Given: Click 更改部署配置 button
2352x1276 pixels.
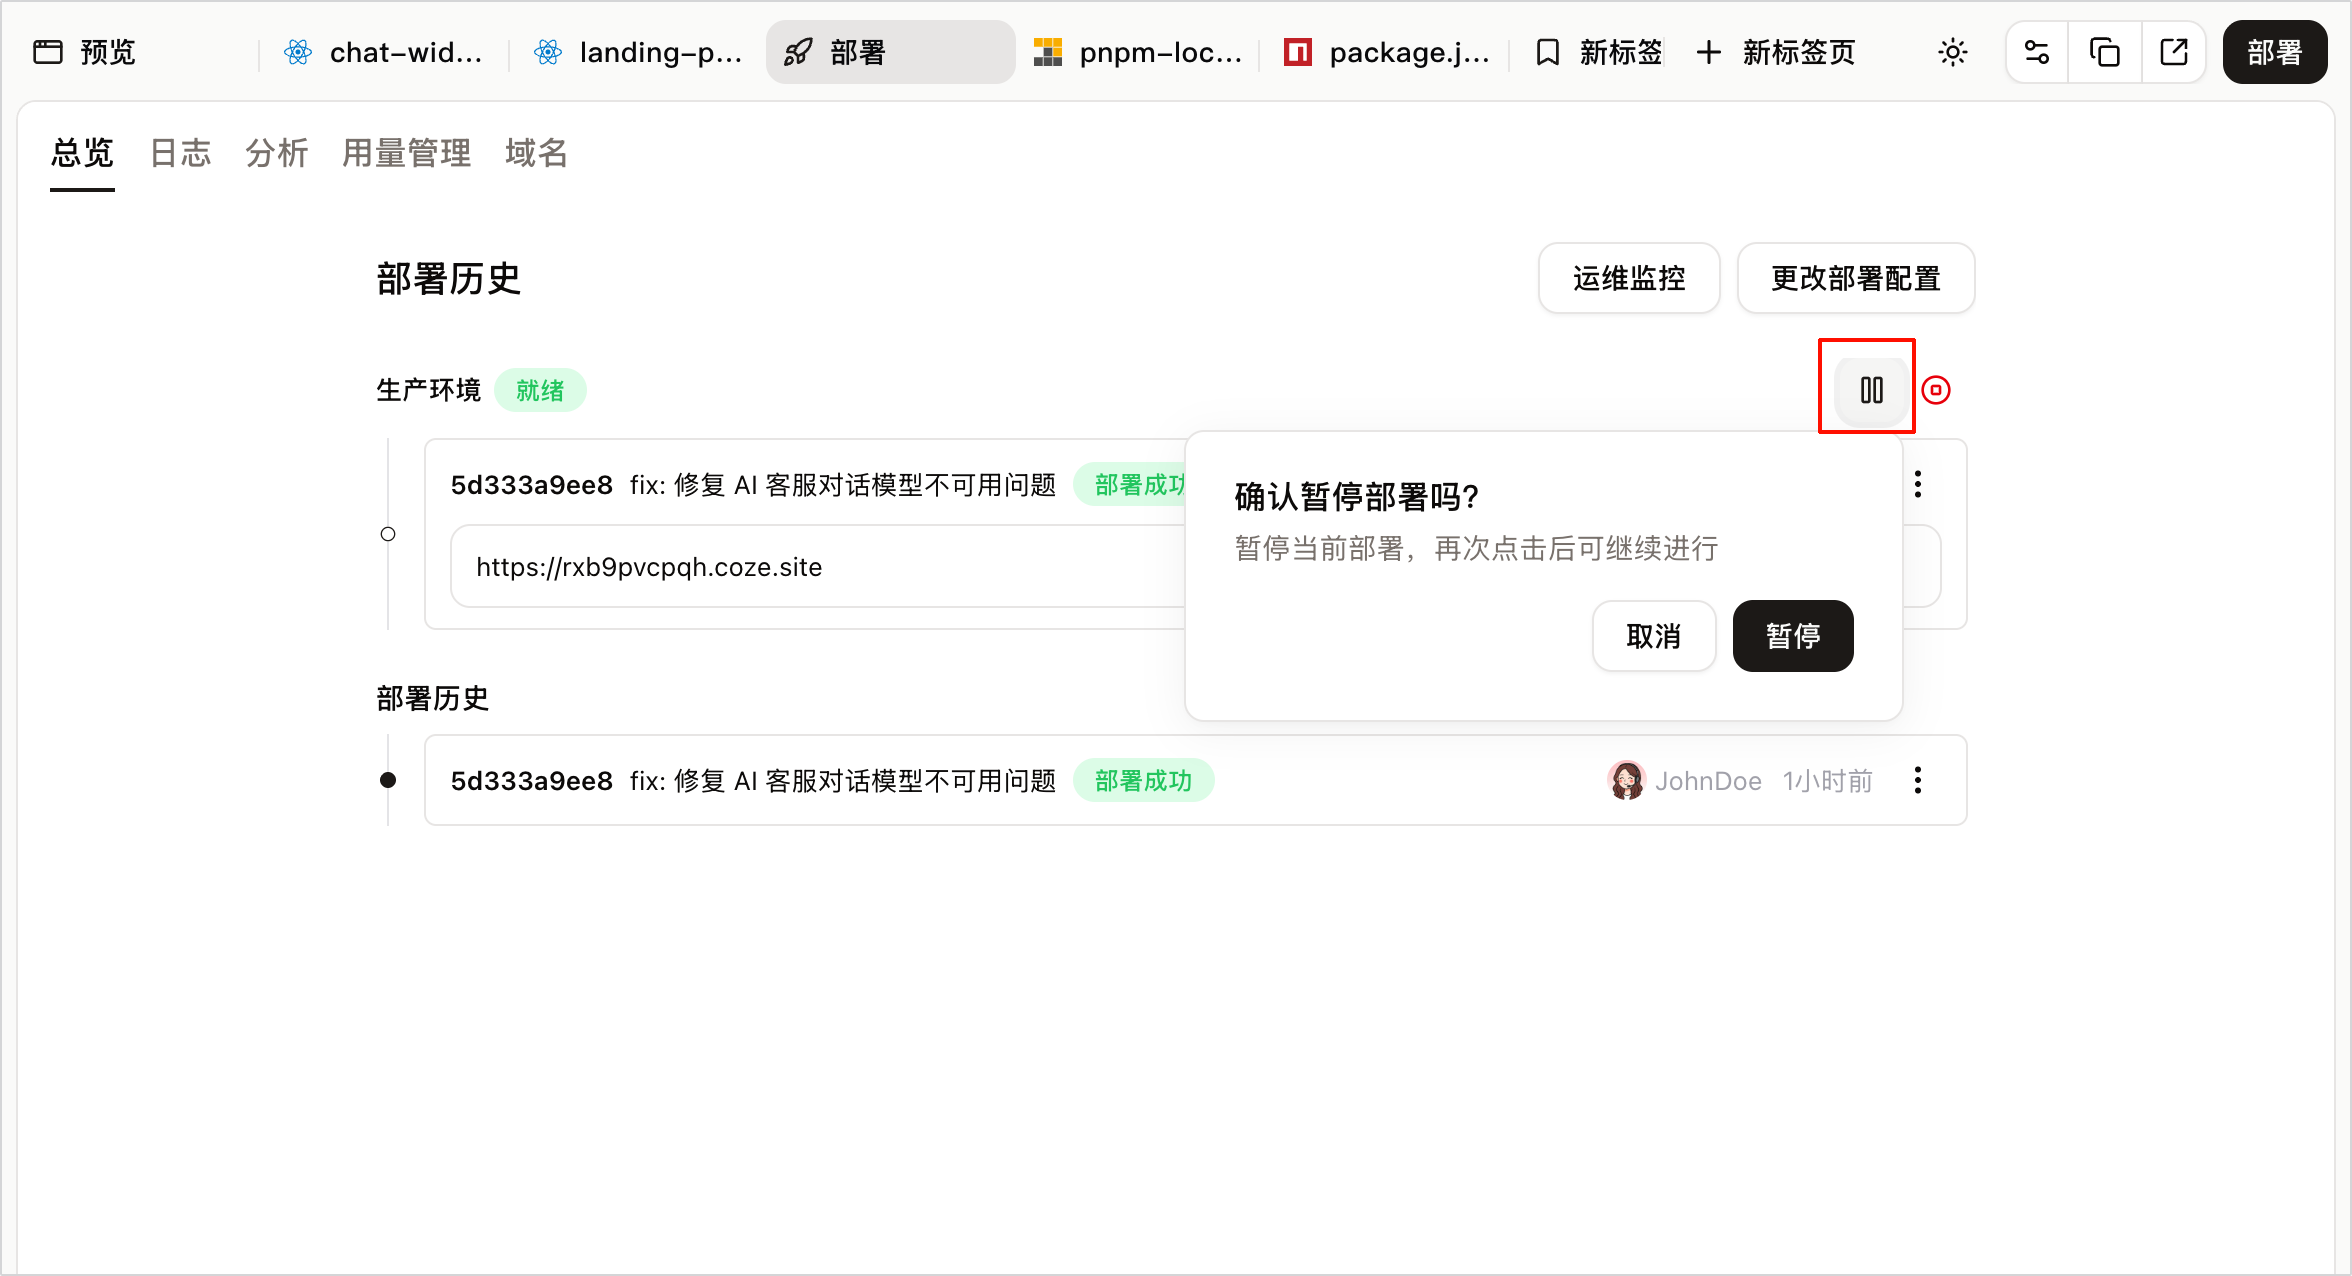Looking at the screenshot, I should 1856,278.
